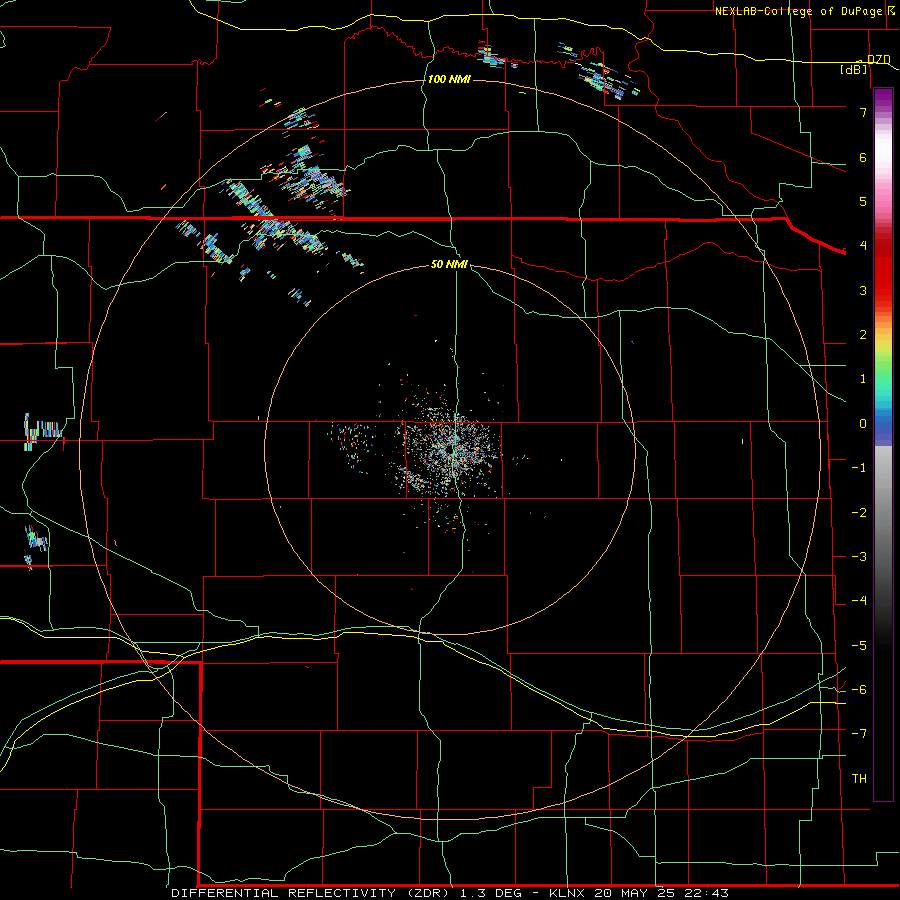Click the 5 value on the color scale
Viewport: 900px width, 900px height.
863,201
